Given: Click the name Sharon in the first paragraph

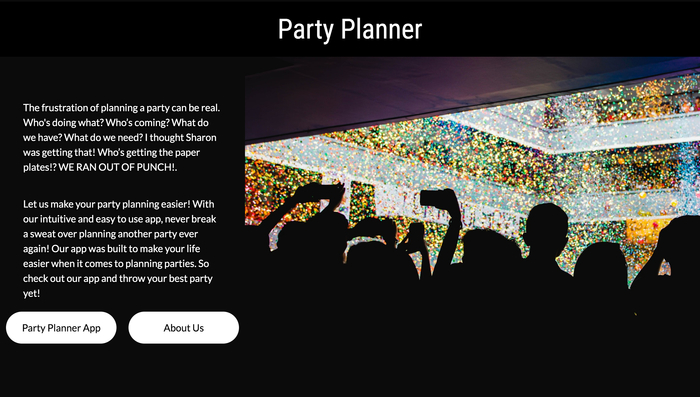Looking at the screenshot, I should click(x=201, y=138).
